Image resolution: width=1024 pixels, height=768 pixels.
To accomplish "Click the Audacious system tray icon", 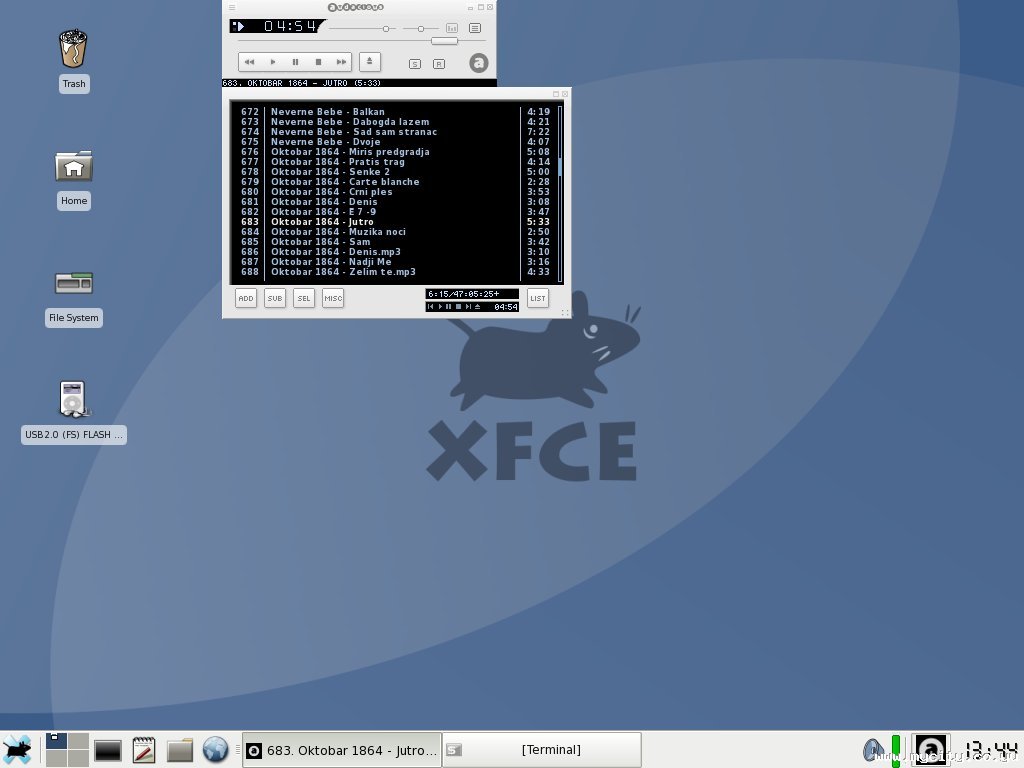I will (x=931, y=750).
